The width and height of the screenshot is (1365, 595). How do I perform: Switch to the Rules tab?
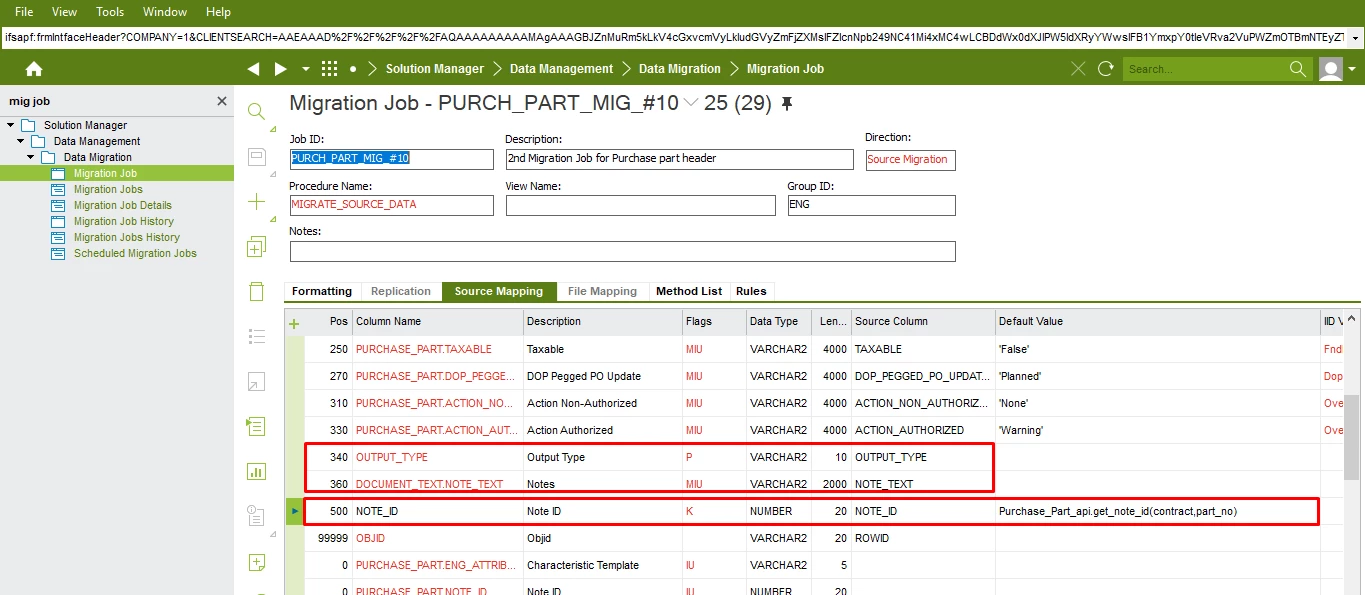(x=751, y=291)
